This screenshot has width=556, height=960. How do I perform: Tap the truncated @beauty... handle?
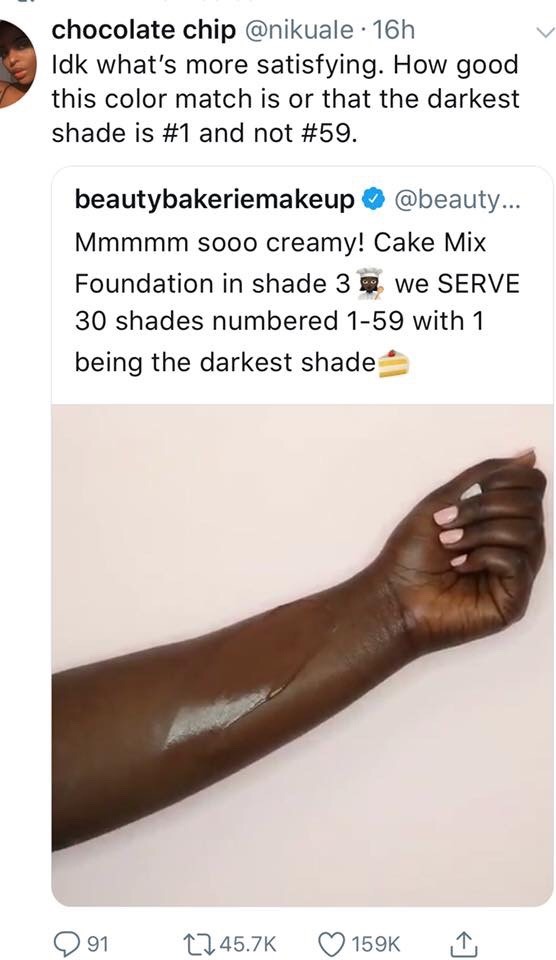[x=457, y=200]
